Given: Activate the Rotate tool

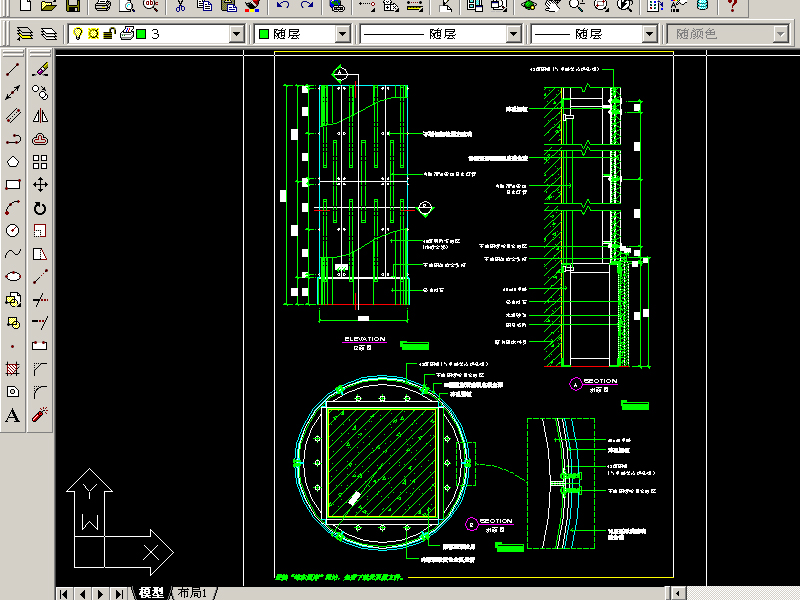Looking at the screenshot, I should click(41, 208).
